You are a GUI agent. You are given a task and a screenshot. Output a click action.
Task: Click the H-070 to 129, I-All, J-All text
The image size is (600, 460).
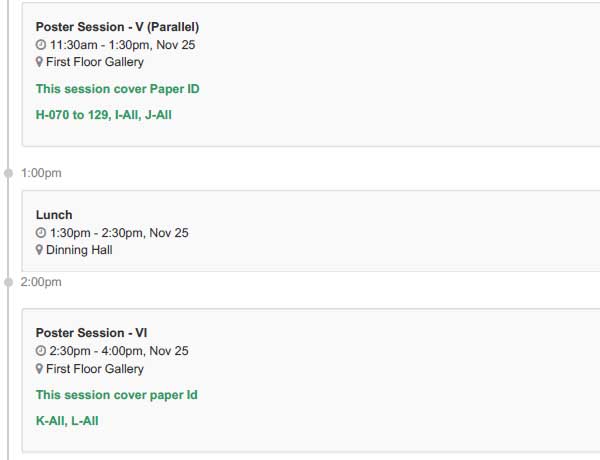click(x=104, y=115)
